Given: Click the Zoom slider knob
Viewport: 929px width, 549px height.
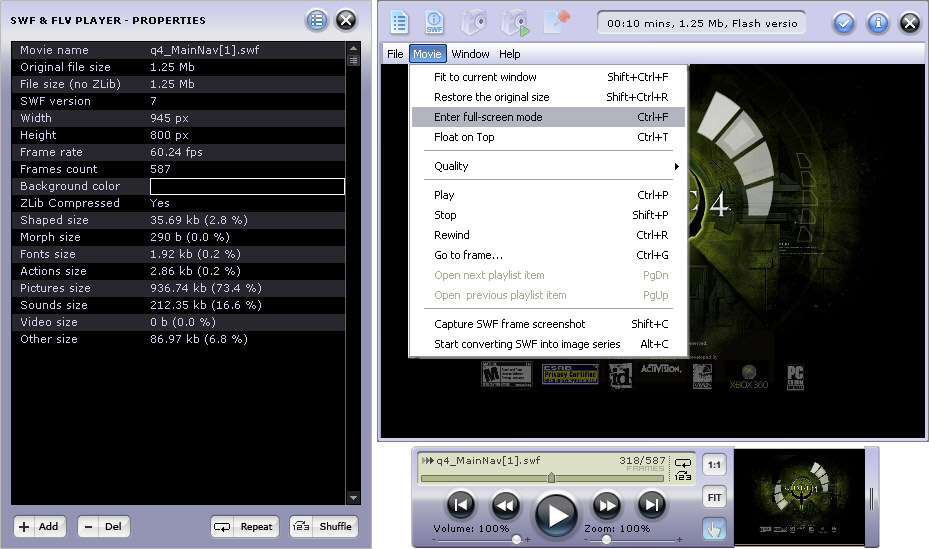Looking at the screenshot, I should (606, 540).
